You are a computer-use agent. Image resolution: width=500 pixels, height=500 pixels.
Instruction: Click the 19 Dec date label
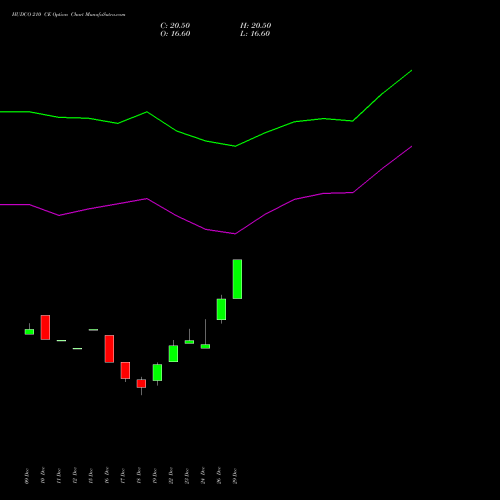click(155, 476)
